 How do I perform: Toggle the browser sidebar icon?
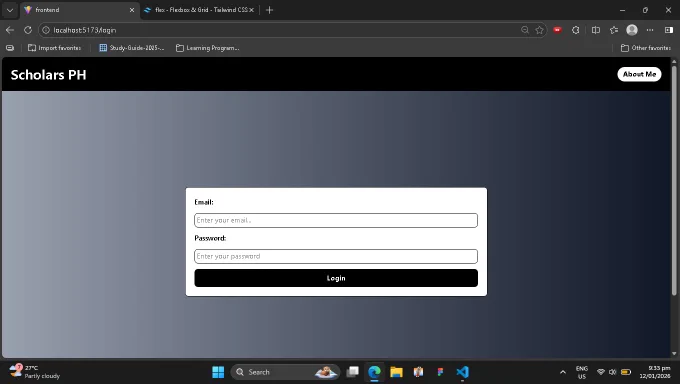[x=669, y=30]
